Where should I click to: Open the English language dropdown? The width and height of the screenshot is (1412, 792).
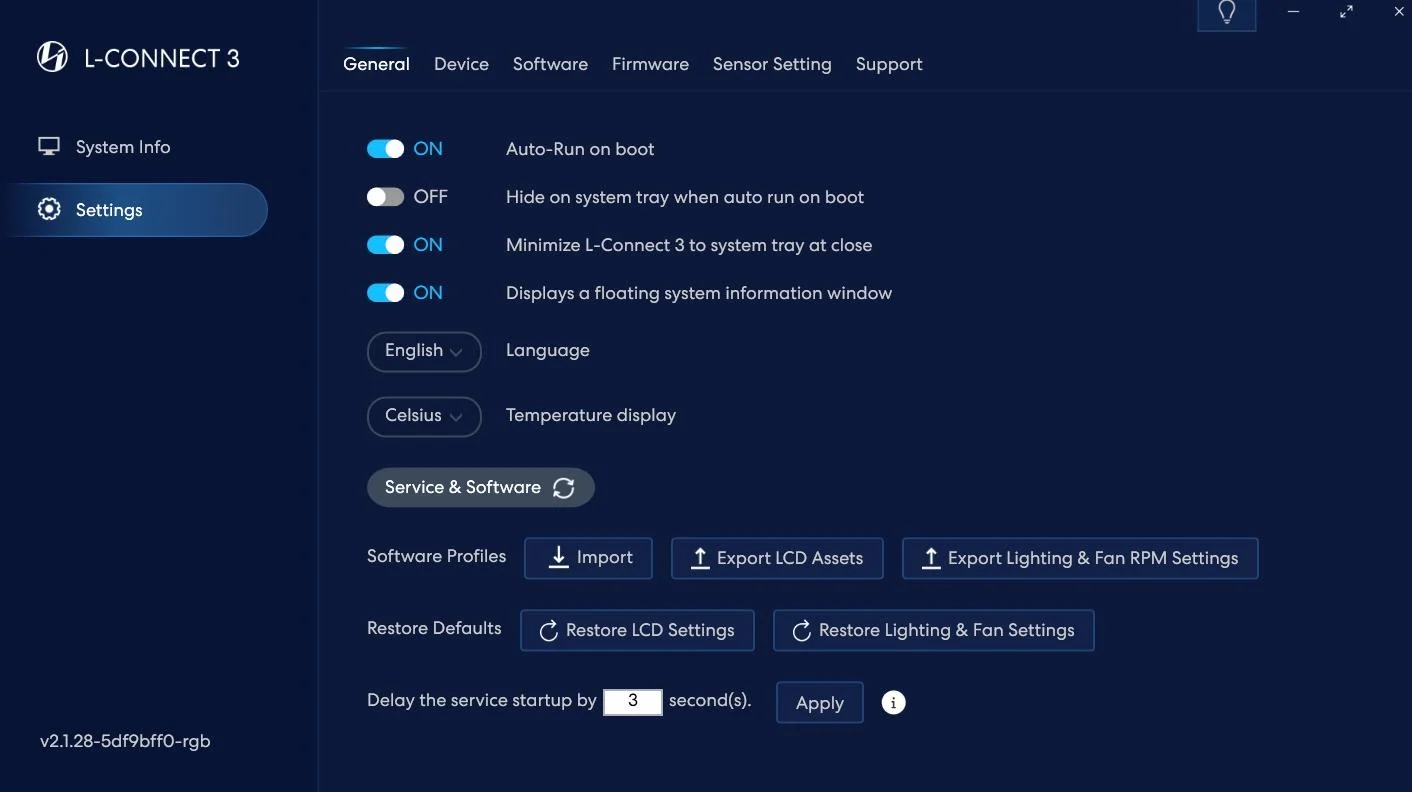[424, 352]
